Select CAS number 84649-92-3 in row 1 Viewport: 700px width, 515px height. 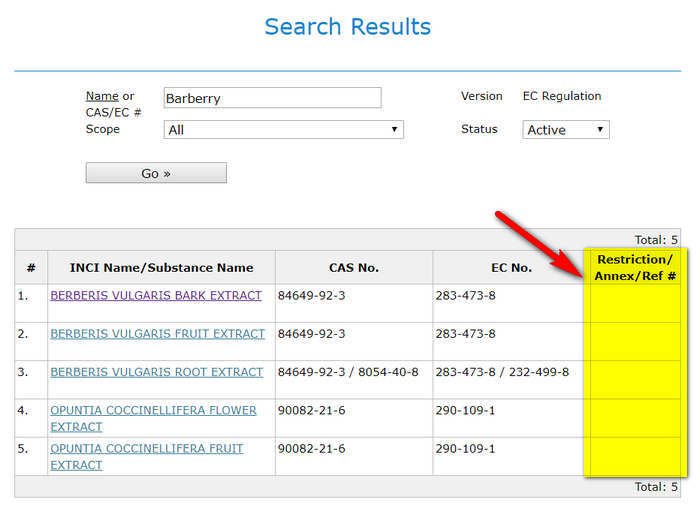pyautogui.click(x=312, y=295)
